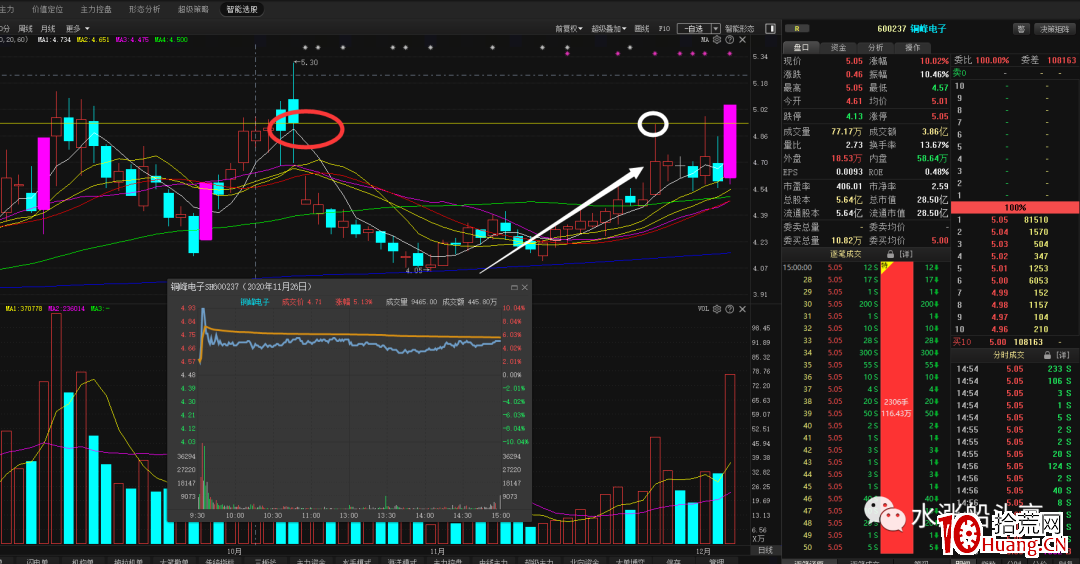Open 逐笔成交 details via 详 link
Image resolution: width=1080 pixels, height=564 pixels.
pos(906,254)
